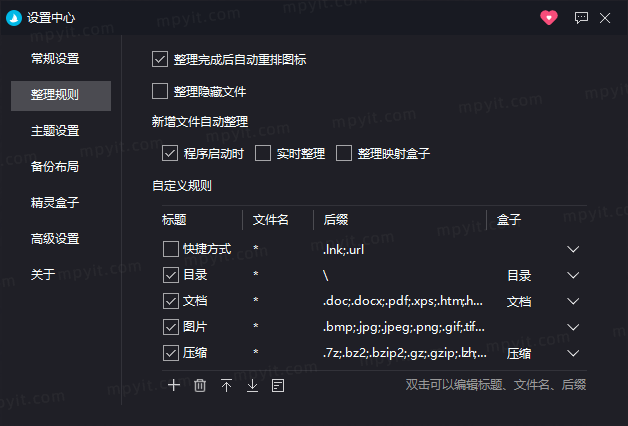This screenshot has width=628, height=426.
Task: Open 主题设置 section
Action: coord(55,131)
